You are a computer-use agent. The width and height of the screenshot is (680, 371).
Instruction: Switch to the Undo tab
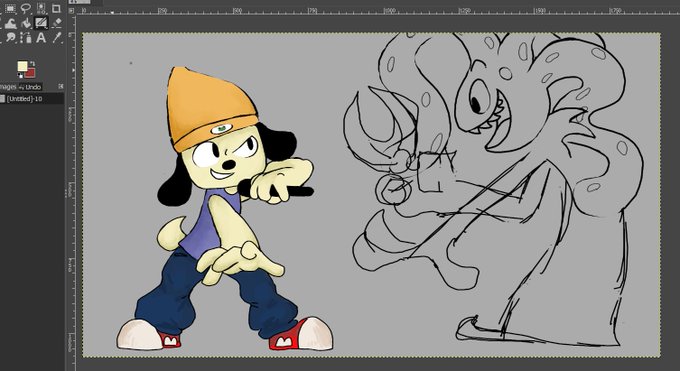tap(30, 87)
